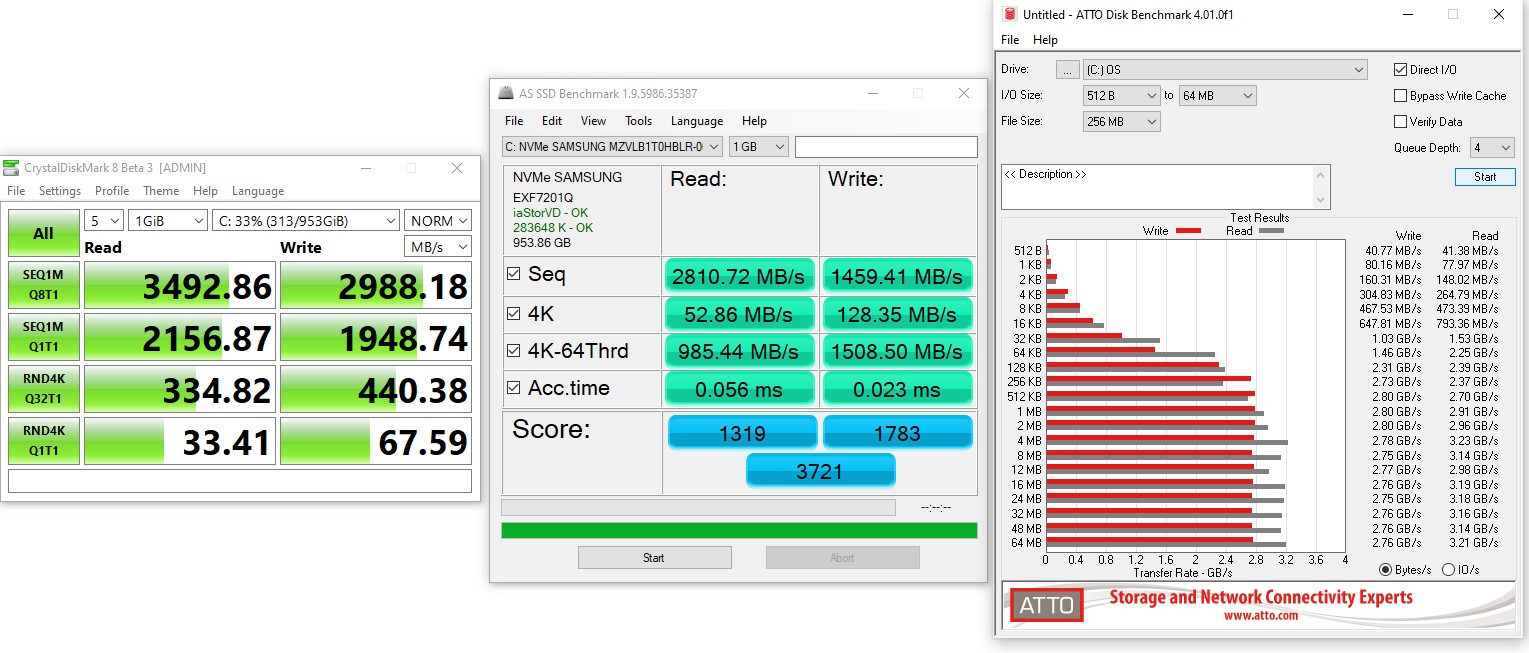This screenshot has height=653, width=1529.
Task: Uncheck the 4K-64Thrd test checkbox
Action: (x=514, y=351)
